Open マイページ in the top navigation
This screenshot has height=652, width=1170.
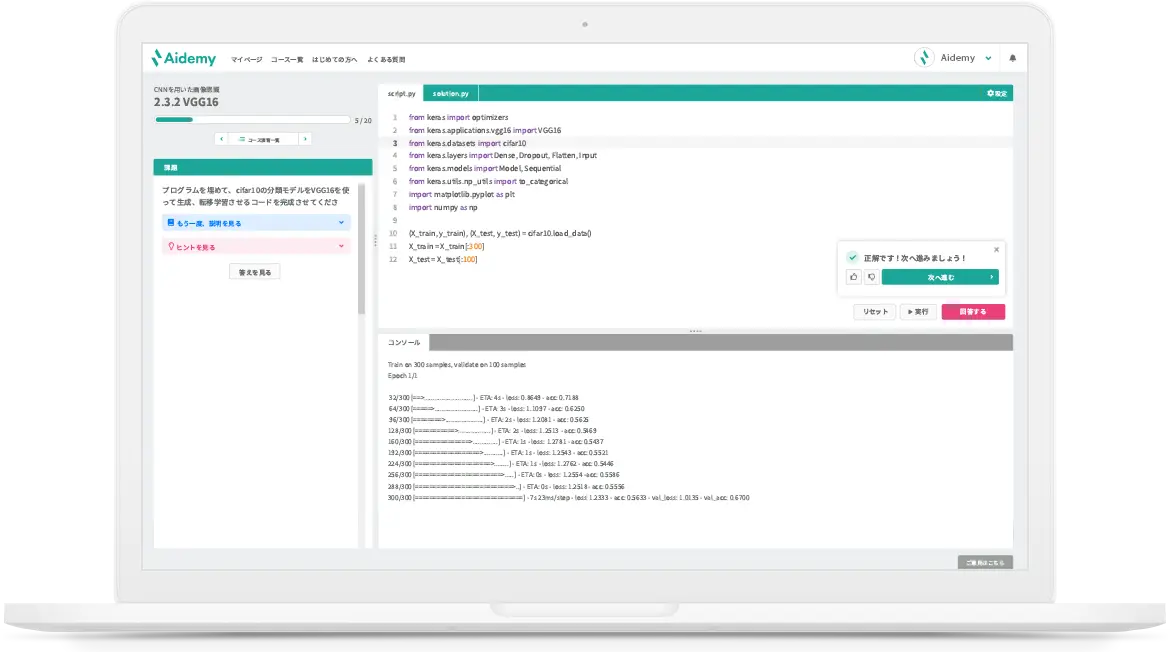pyautogui.click(x=246, y=59)
